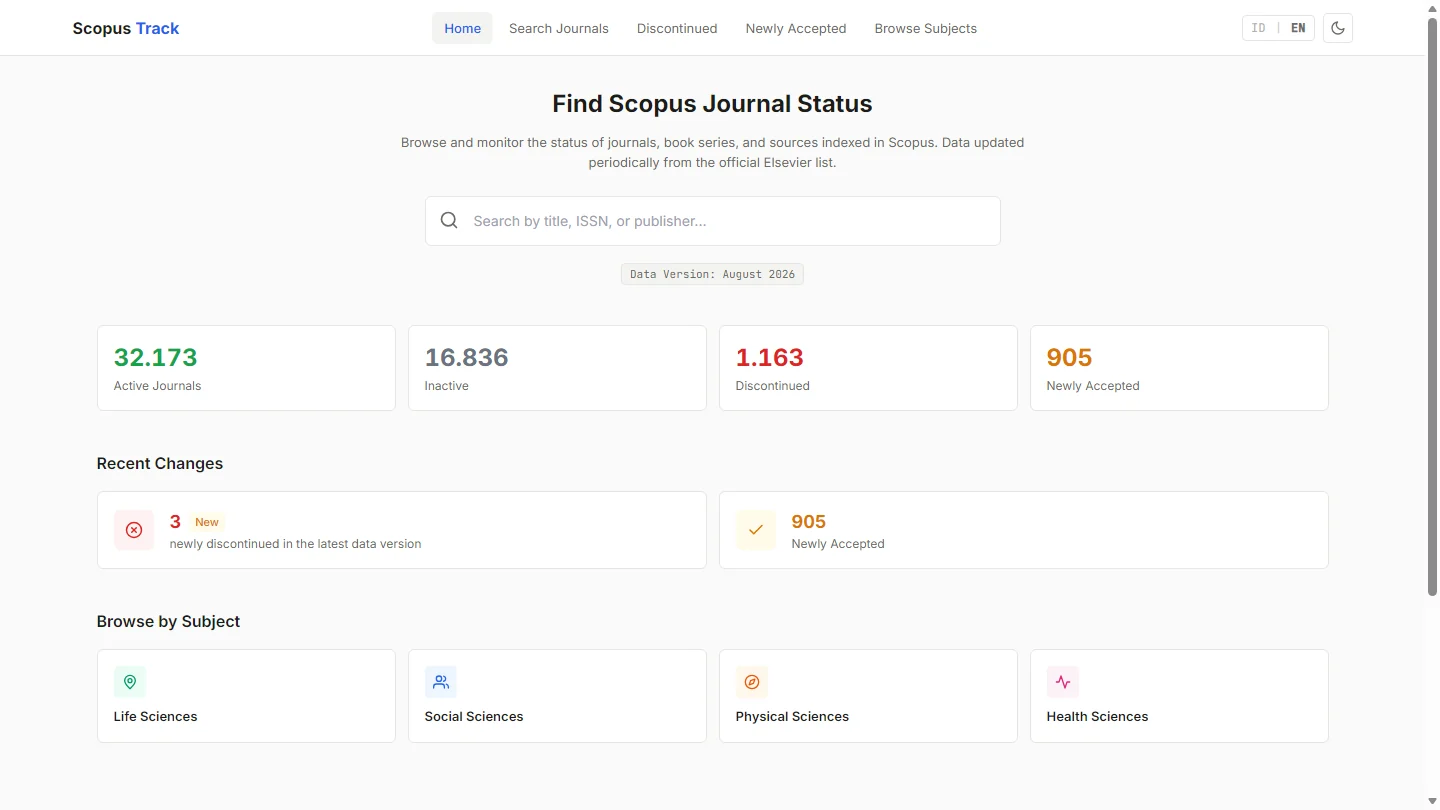
Task: Click the magnifier icon in search box
Action: point(449,221)
